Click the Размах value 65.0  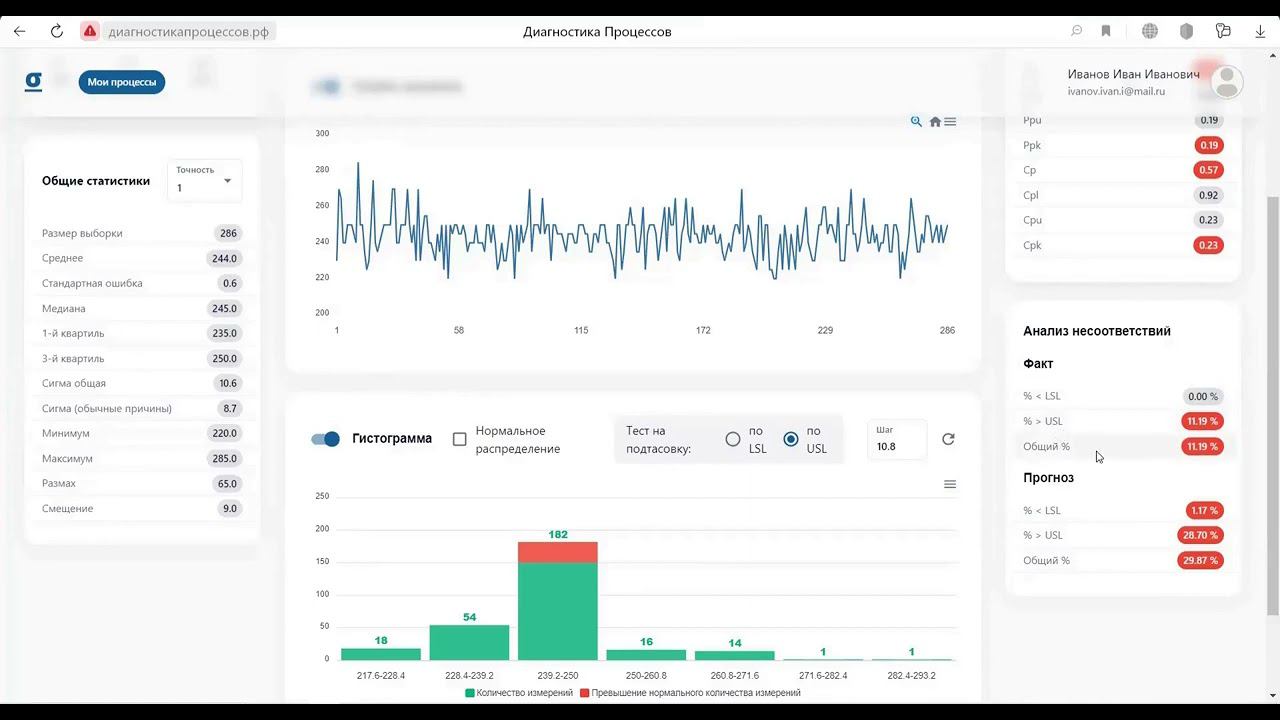228,483
